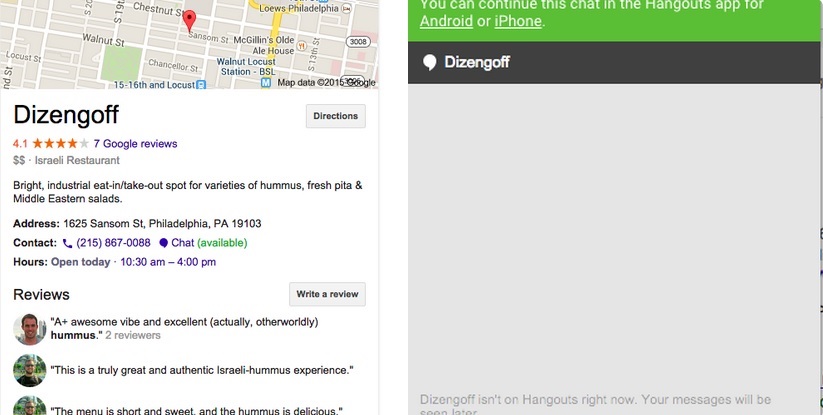This screenshot has width=823, height=415.
Task: Click the Dizengoff title heading
Action: [66, 115]
